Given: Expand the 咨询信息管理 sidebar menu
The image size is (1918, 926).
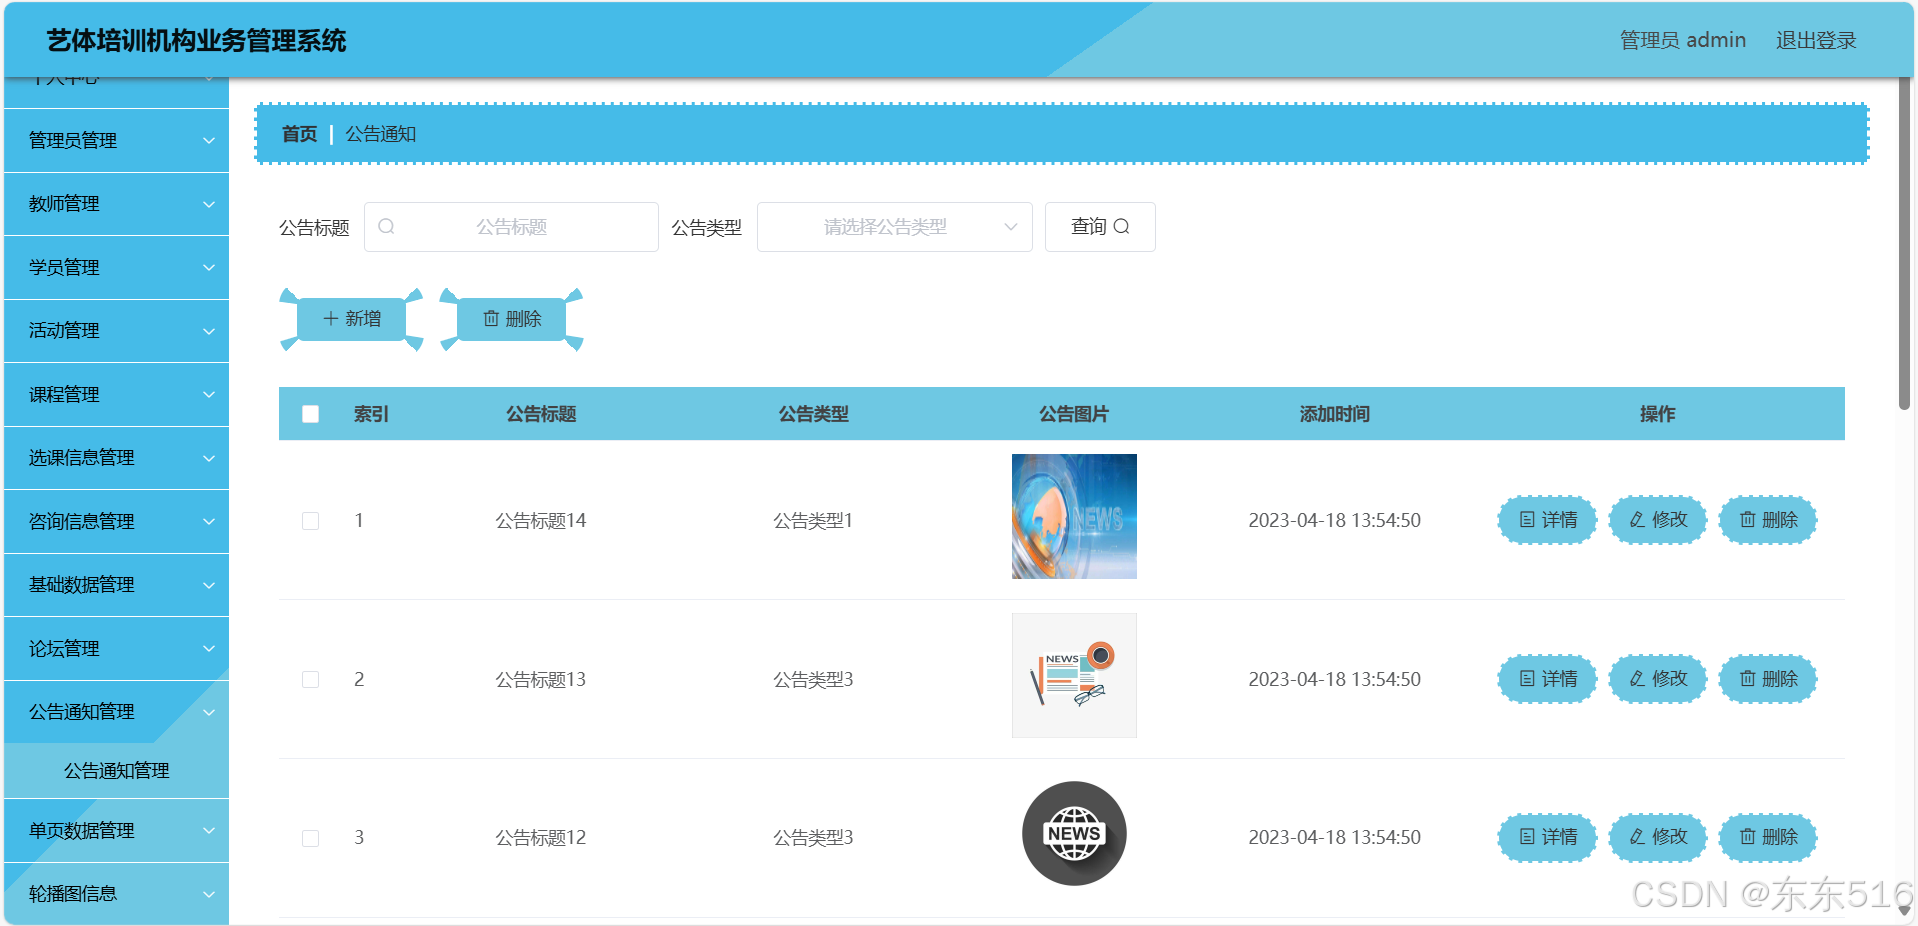Looking at the screenshot, I should [x=117, y=522].
